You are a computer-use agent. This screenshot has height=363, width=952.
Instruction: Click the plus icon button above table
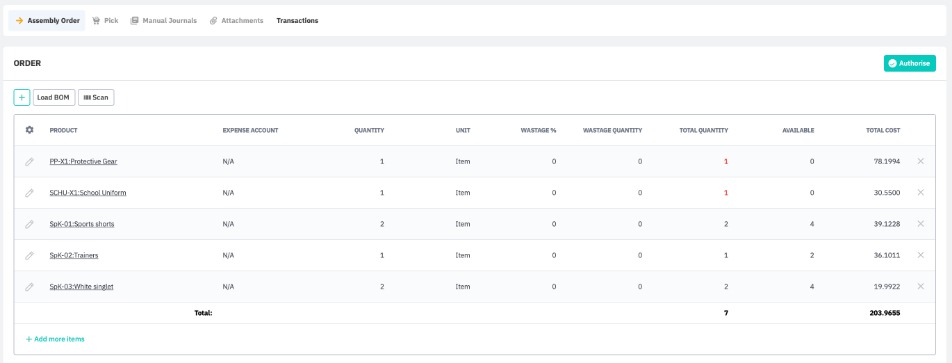click(22, 97)
